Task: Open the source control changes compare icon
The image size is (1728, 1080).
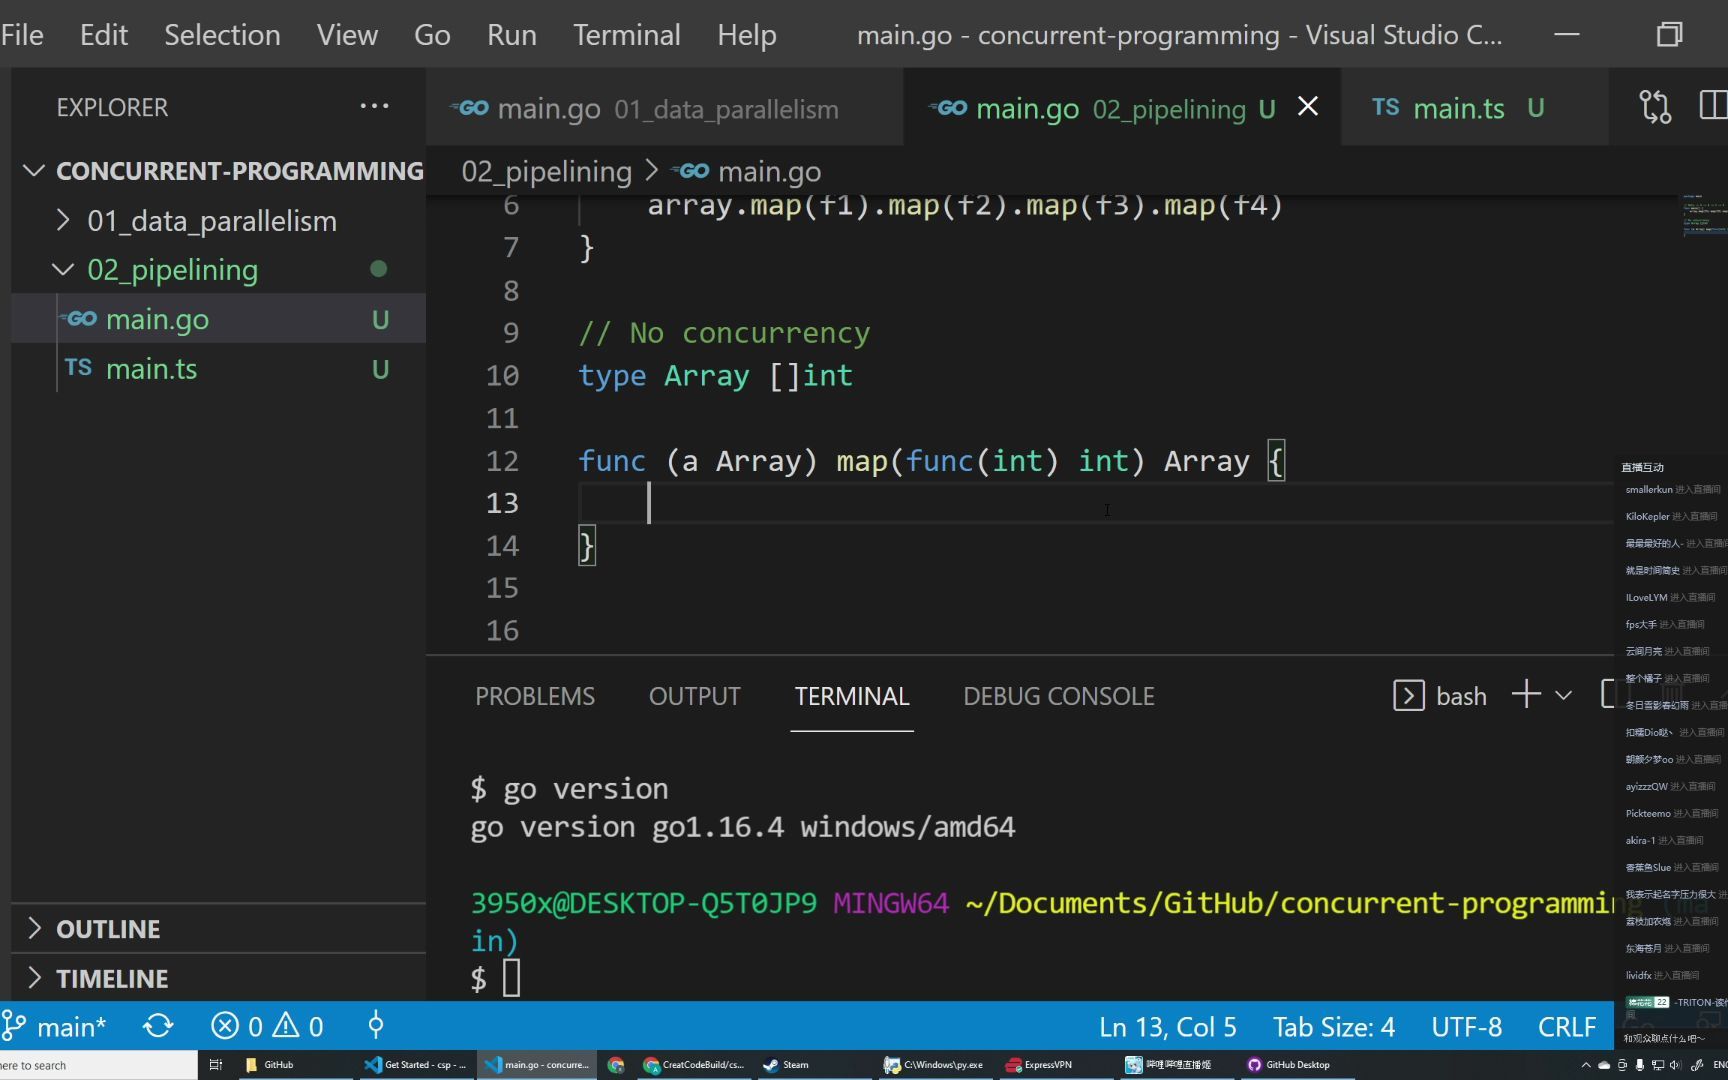Action: 1655,107
